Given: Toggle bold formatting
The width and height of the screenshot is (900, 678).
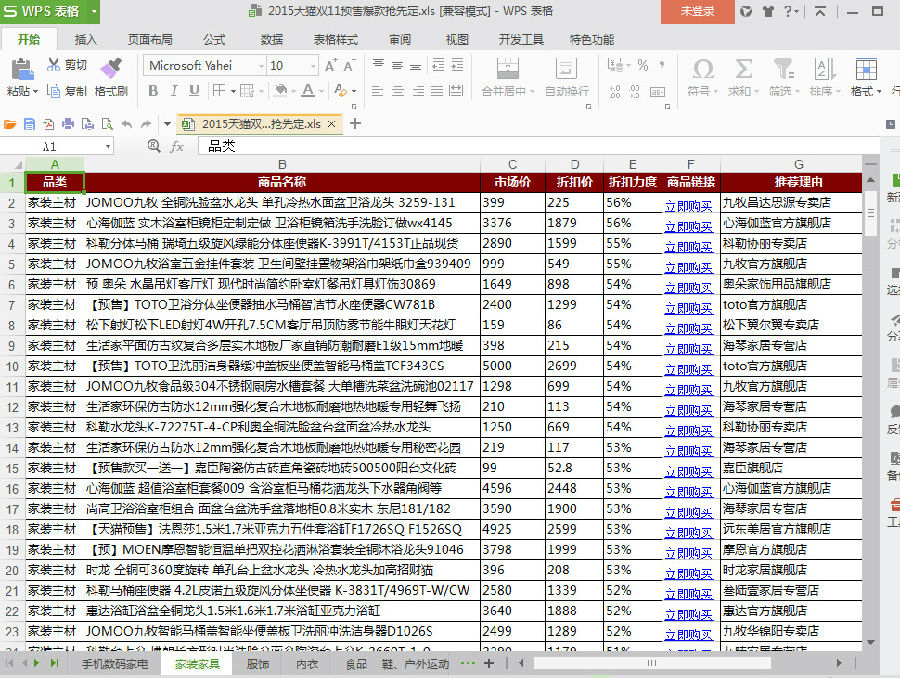Looking at the screenshot, I should coord(153,91).
